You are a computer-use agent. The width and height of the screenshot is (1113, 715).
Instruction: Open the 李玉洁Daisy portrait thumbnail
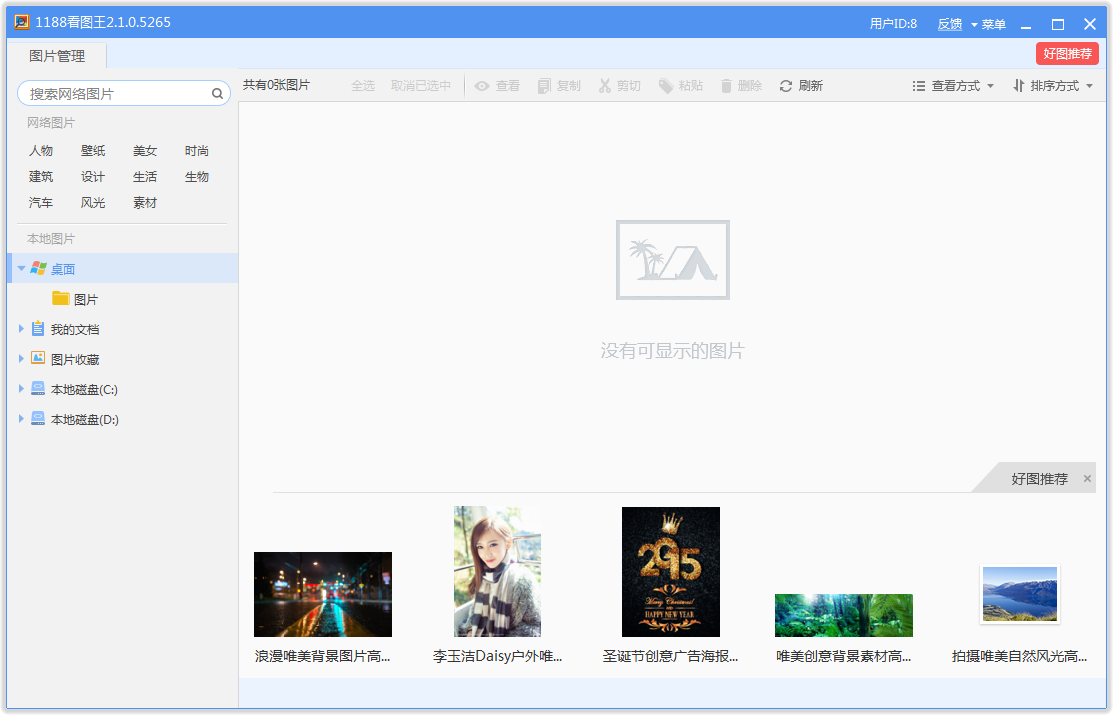pyautogui.click(x=497, y=572)
